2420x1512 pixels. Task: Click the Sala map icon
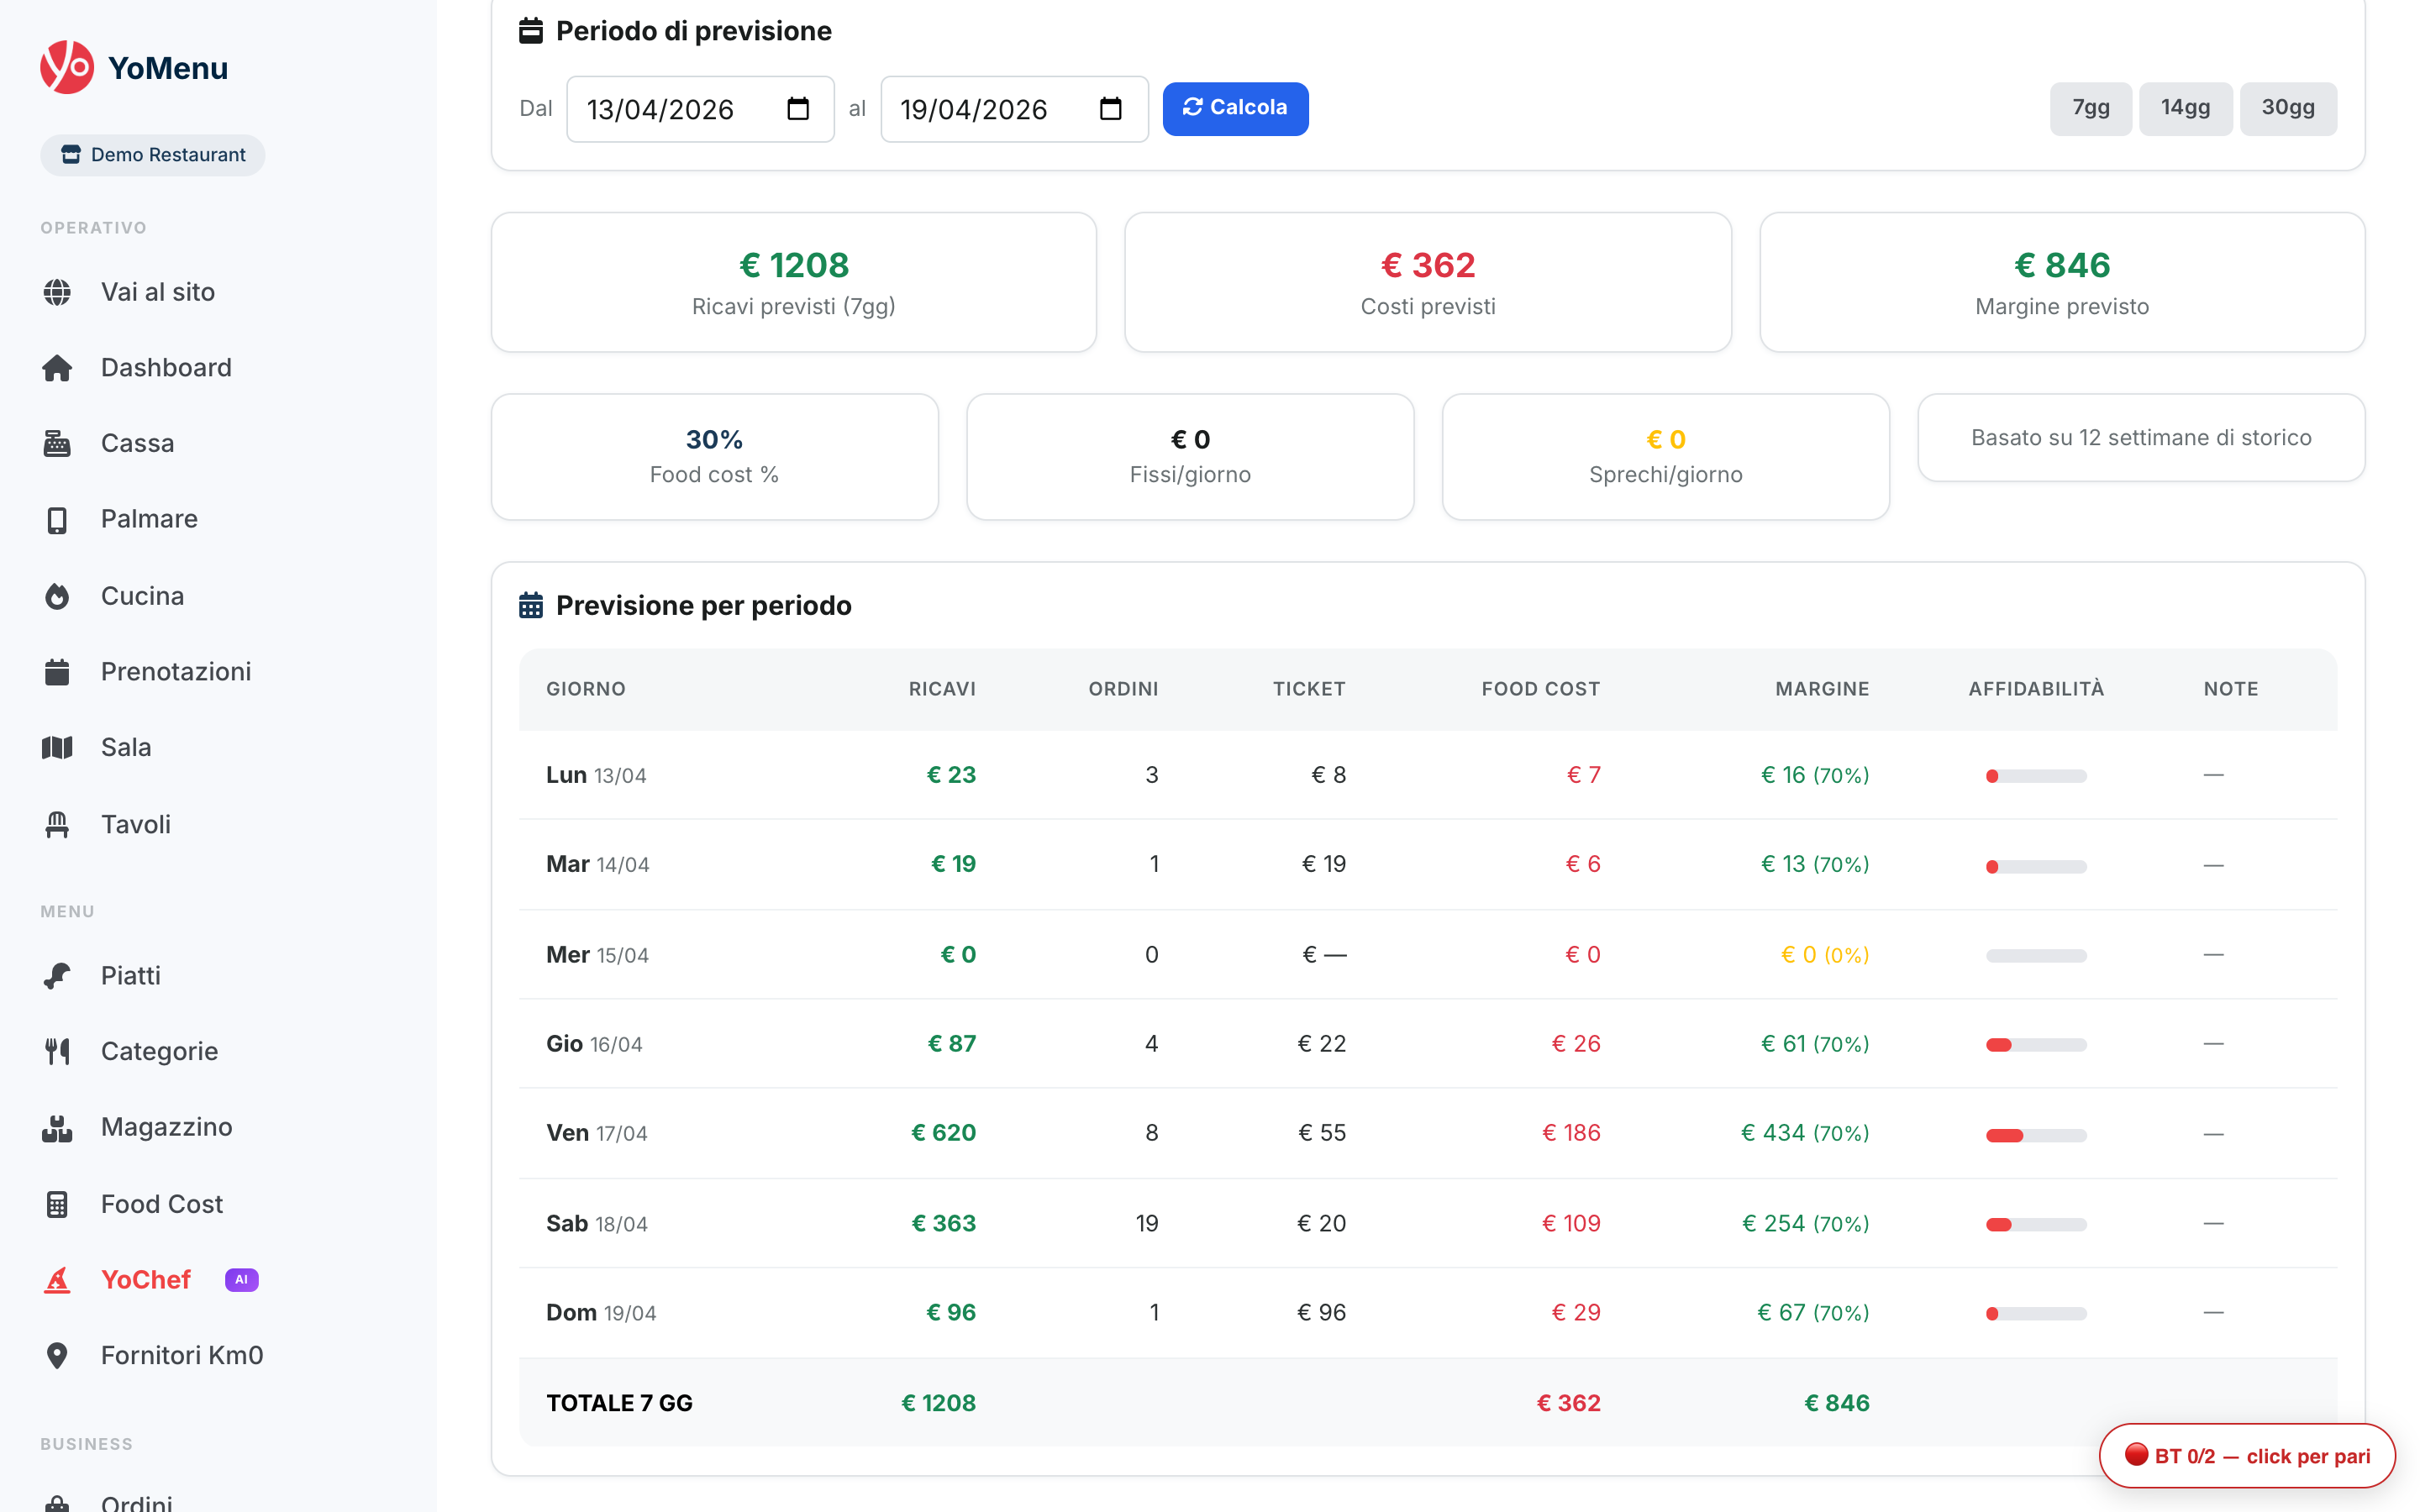57,747
